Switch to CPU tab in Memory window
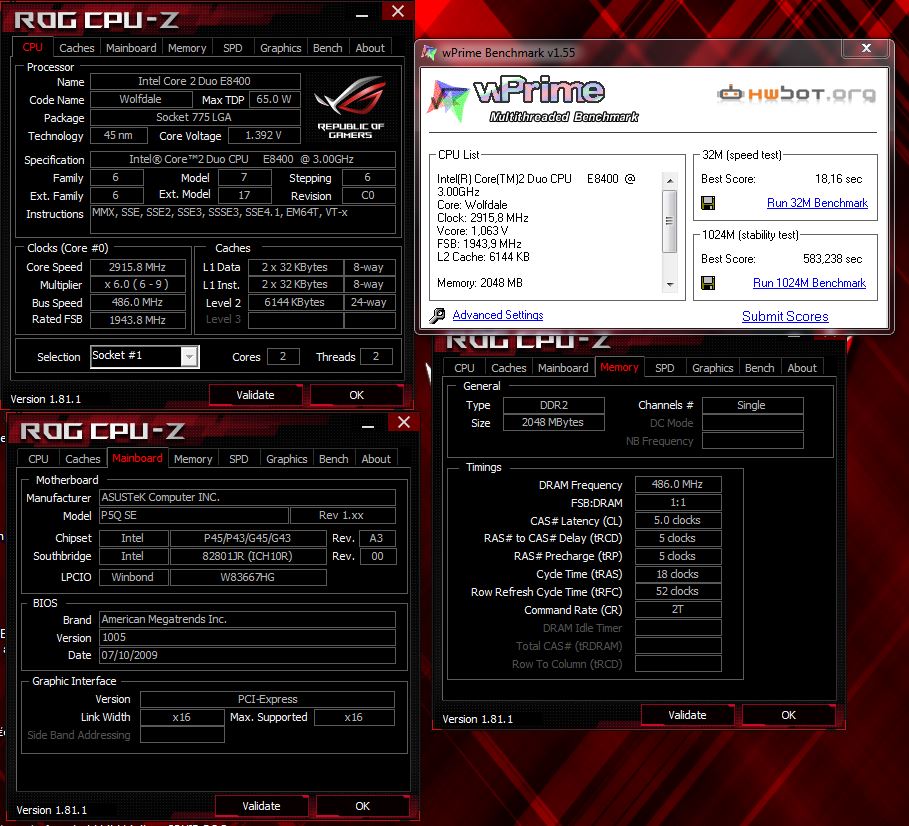909x826 pixels. point(464,368)
